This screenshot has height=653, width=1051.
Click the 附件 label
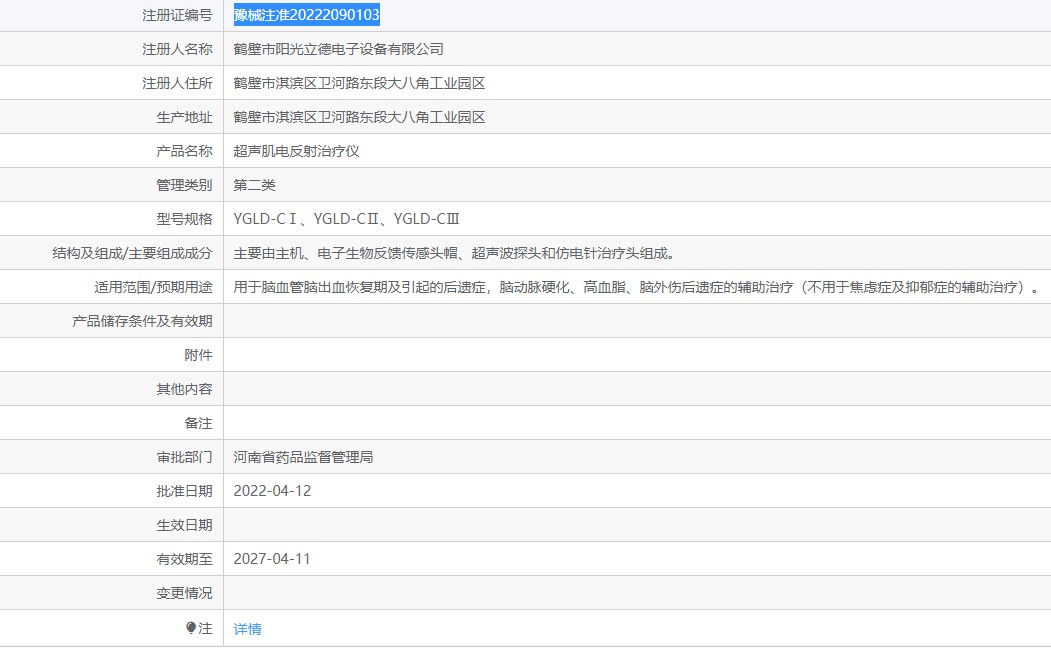[198, 355]
